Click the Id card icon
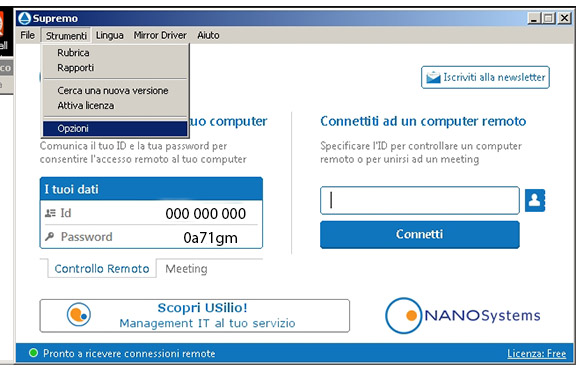Image resolution: width=580 pixels, height=371 pixels. [x=50, y=213]
